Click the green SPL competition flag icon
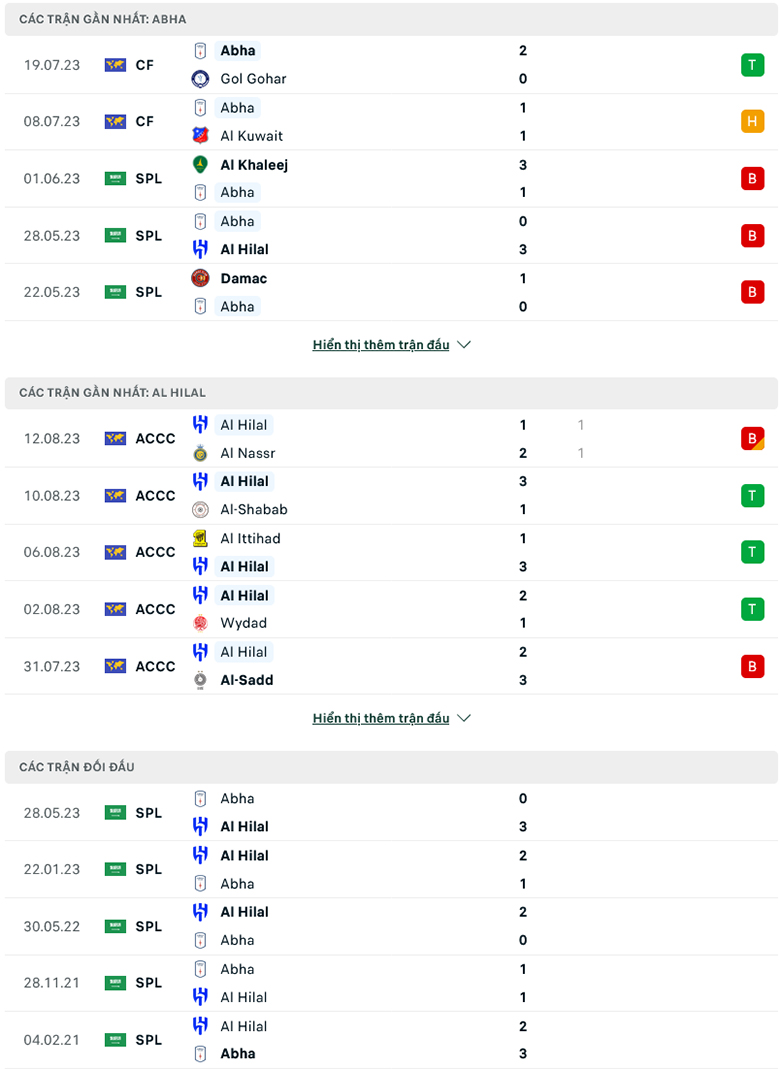780x1069 pixels. pos(114,178)
